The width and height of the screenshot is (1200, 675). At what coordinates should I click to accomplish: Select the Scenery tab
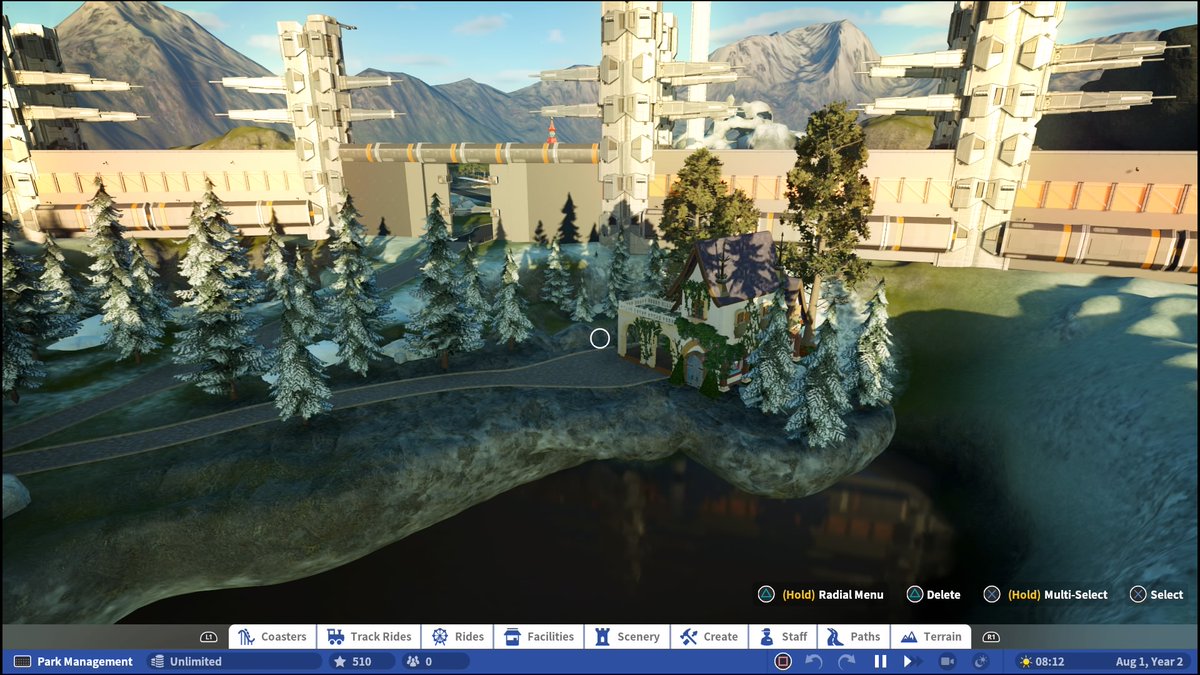click(626, 636)
